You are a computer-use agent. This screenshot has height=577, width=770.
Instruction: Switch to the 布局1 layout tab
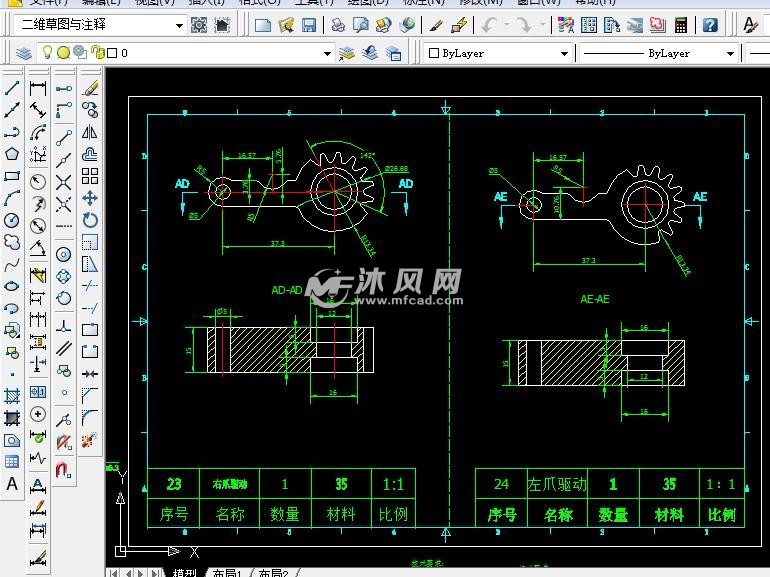pyautogui.click(x=227, y=573)
